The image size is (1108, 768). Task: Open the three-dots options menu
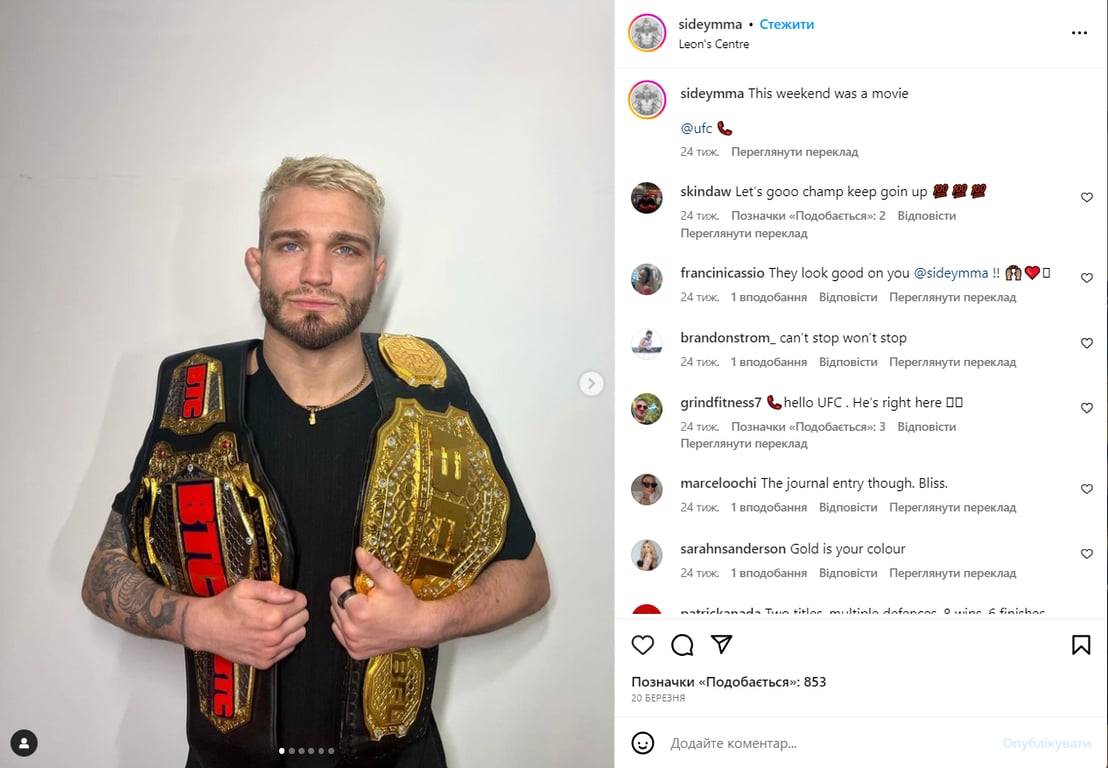pyautogui.click(x=1079, y=33)
